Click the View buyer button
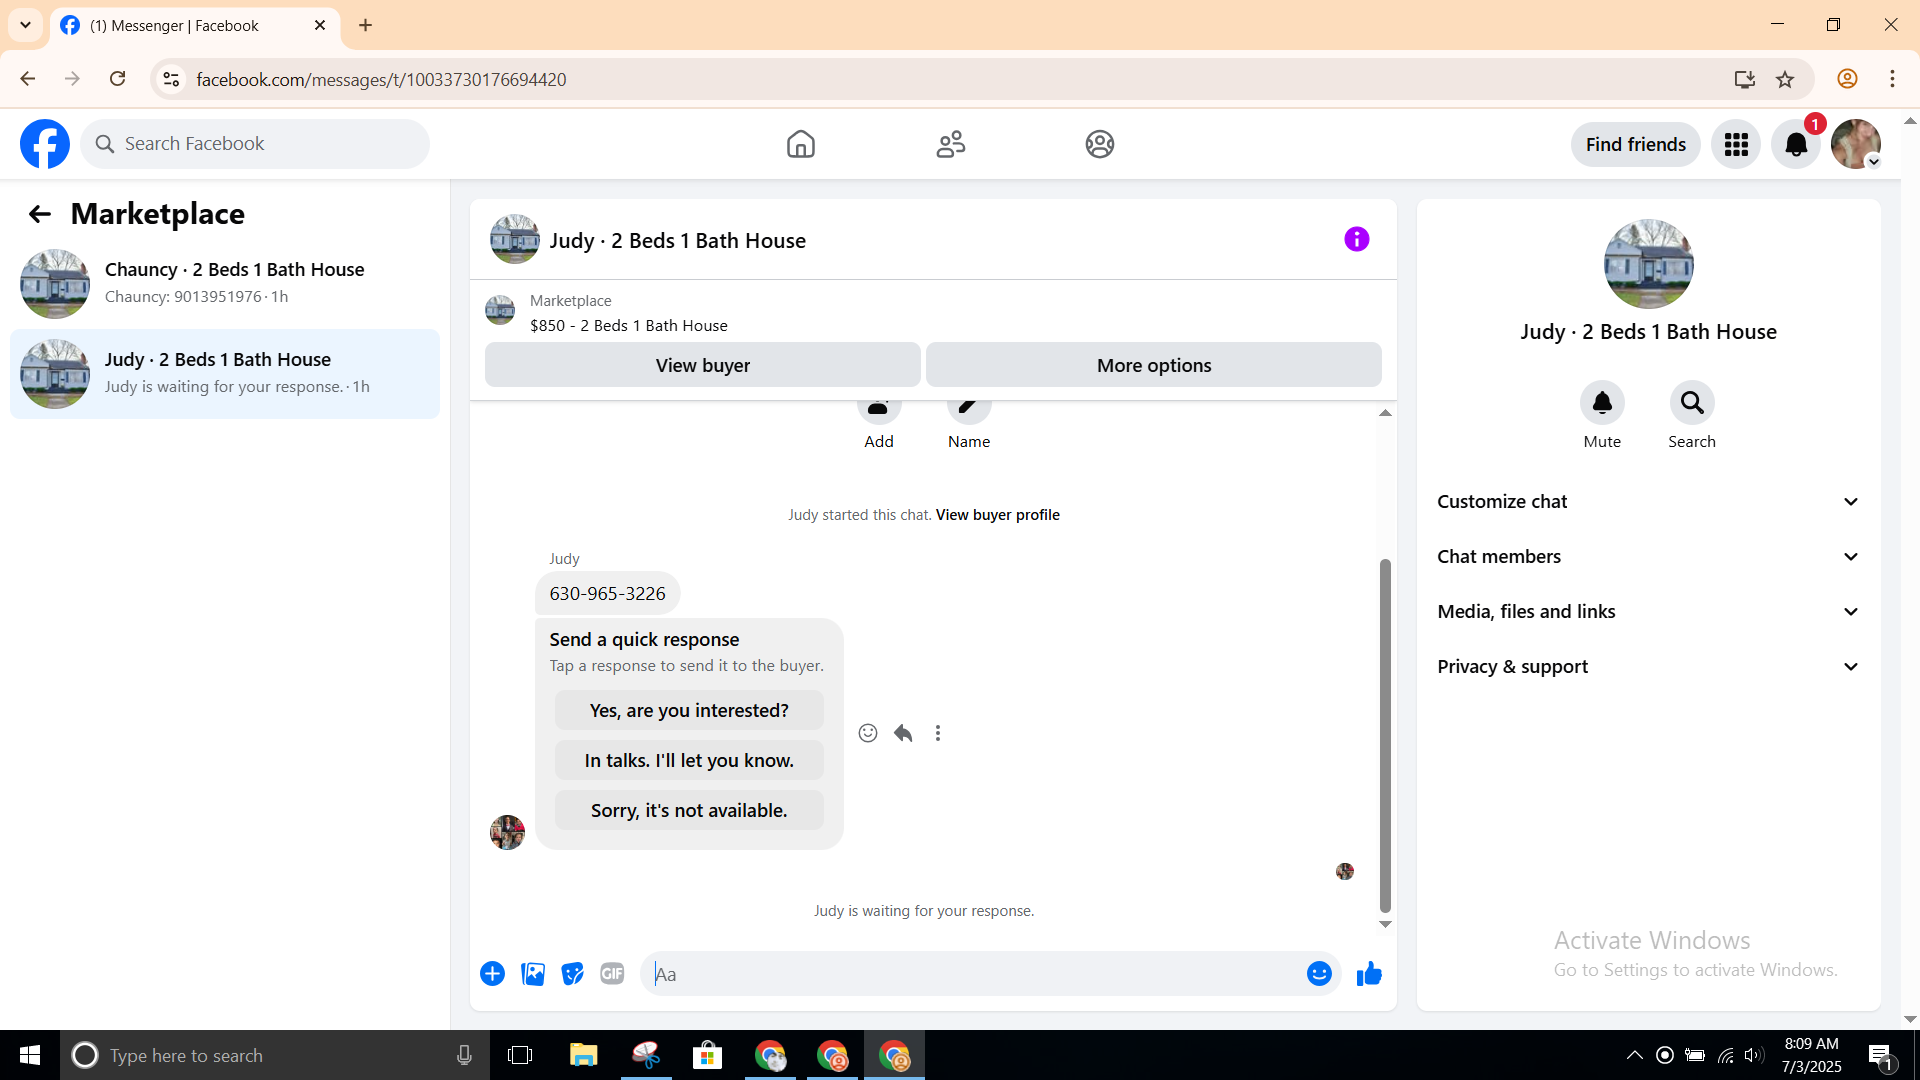The width and height of the screenshot is (1920, 1080). (702, 365)
